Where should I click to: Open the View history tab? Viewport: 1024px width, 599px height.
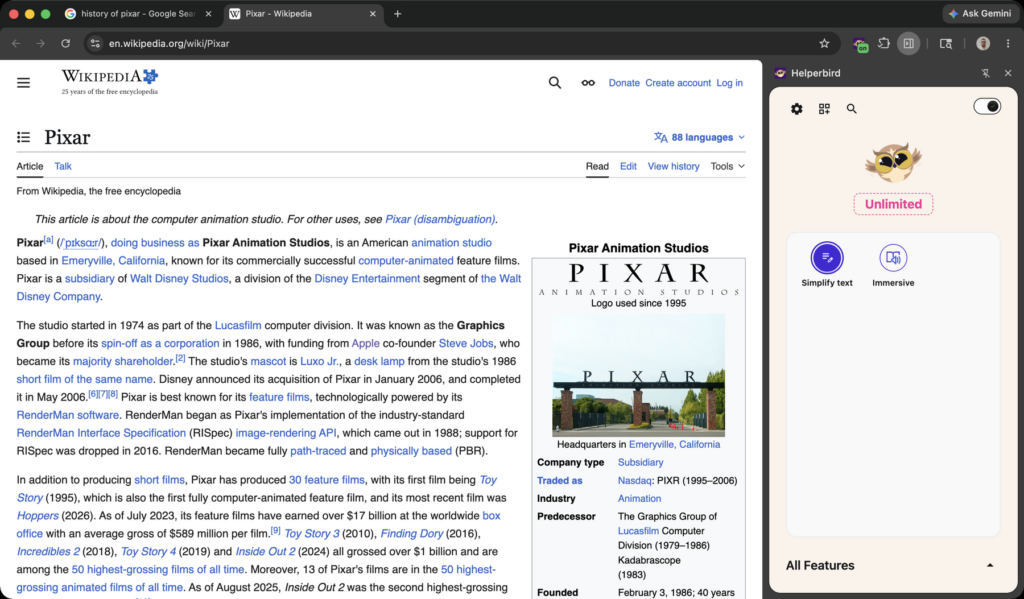click(673, 167)
